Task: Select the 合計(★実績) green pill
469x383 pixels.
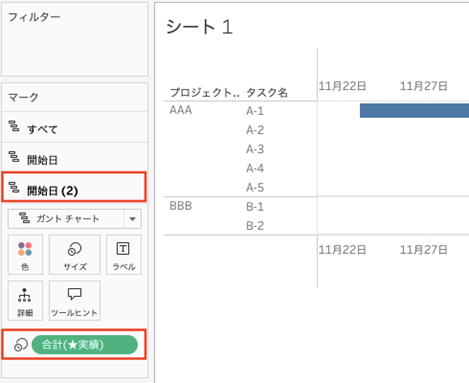Action: point(85,345)
